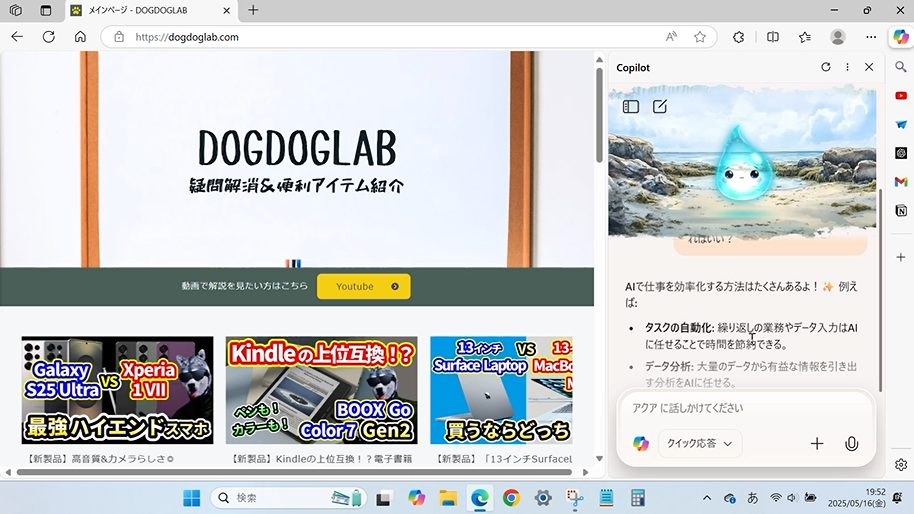Click the horizontal scrollbar under the page
Viewport: 914px width, 514px height.
290,472
